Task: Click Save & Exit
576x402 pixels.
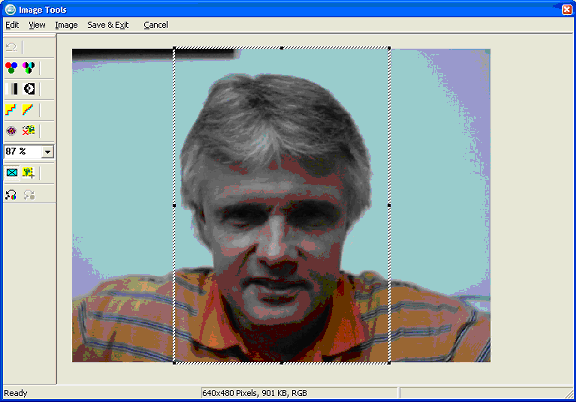Action: pos(108,25)
